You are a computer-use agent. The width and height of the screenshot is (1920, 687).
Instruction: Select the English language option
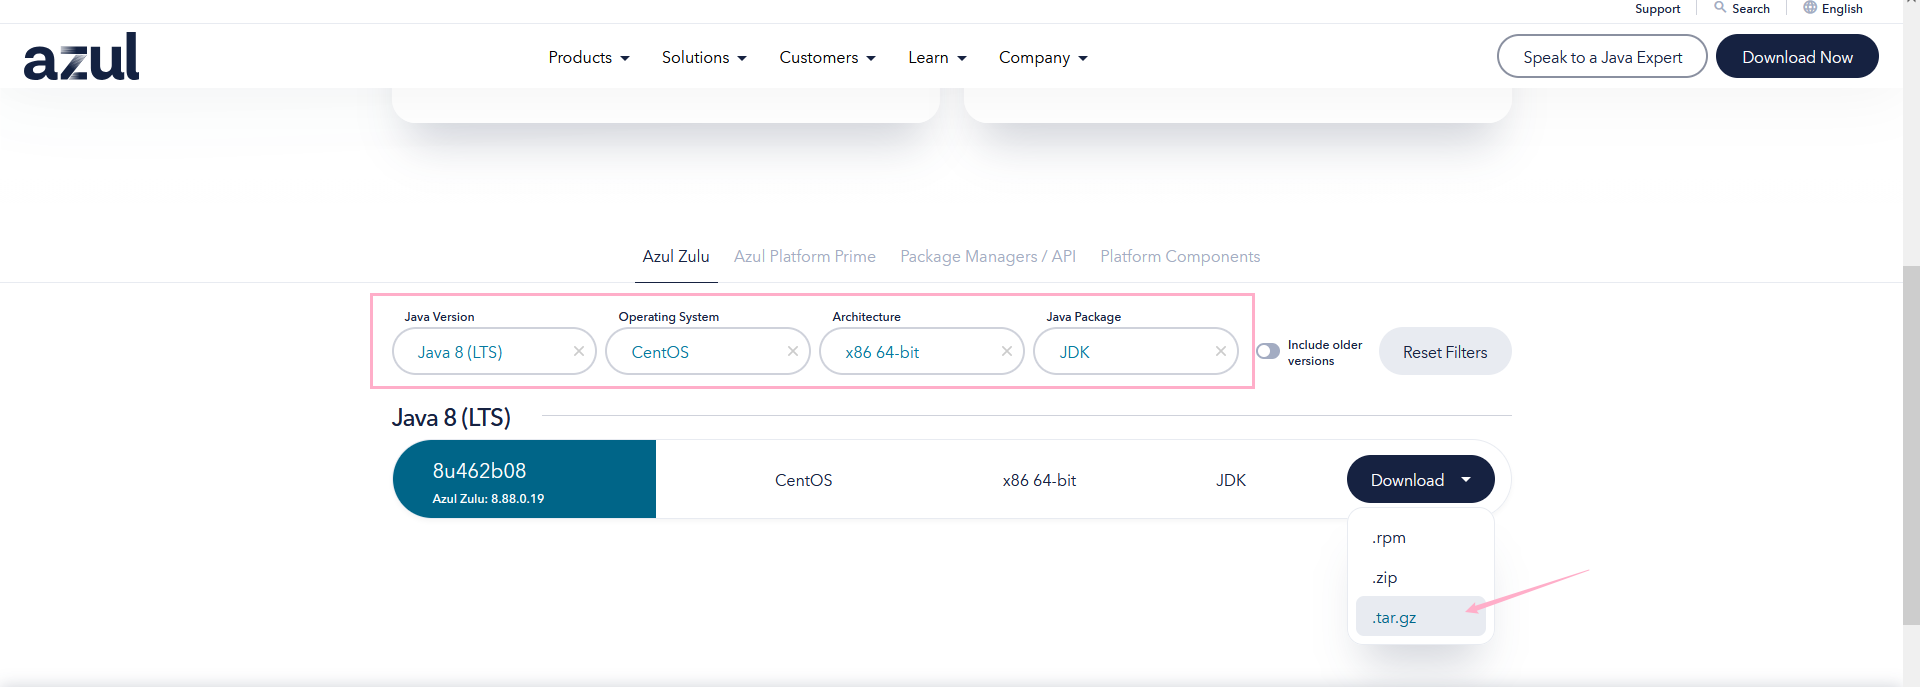pos(1842,9)
